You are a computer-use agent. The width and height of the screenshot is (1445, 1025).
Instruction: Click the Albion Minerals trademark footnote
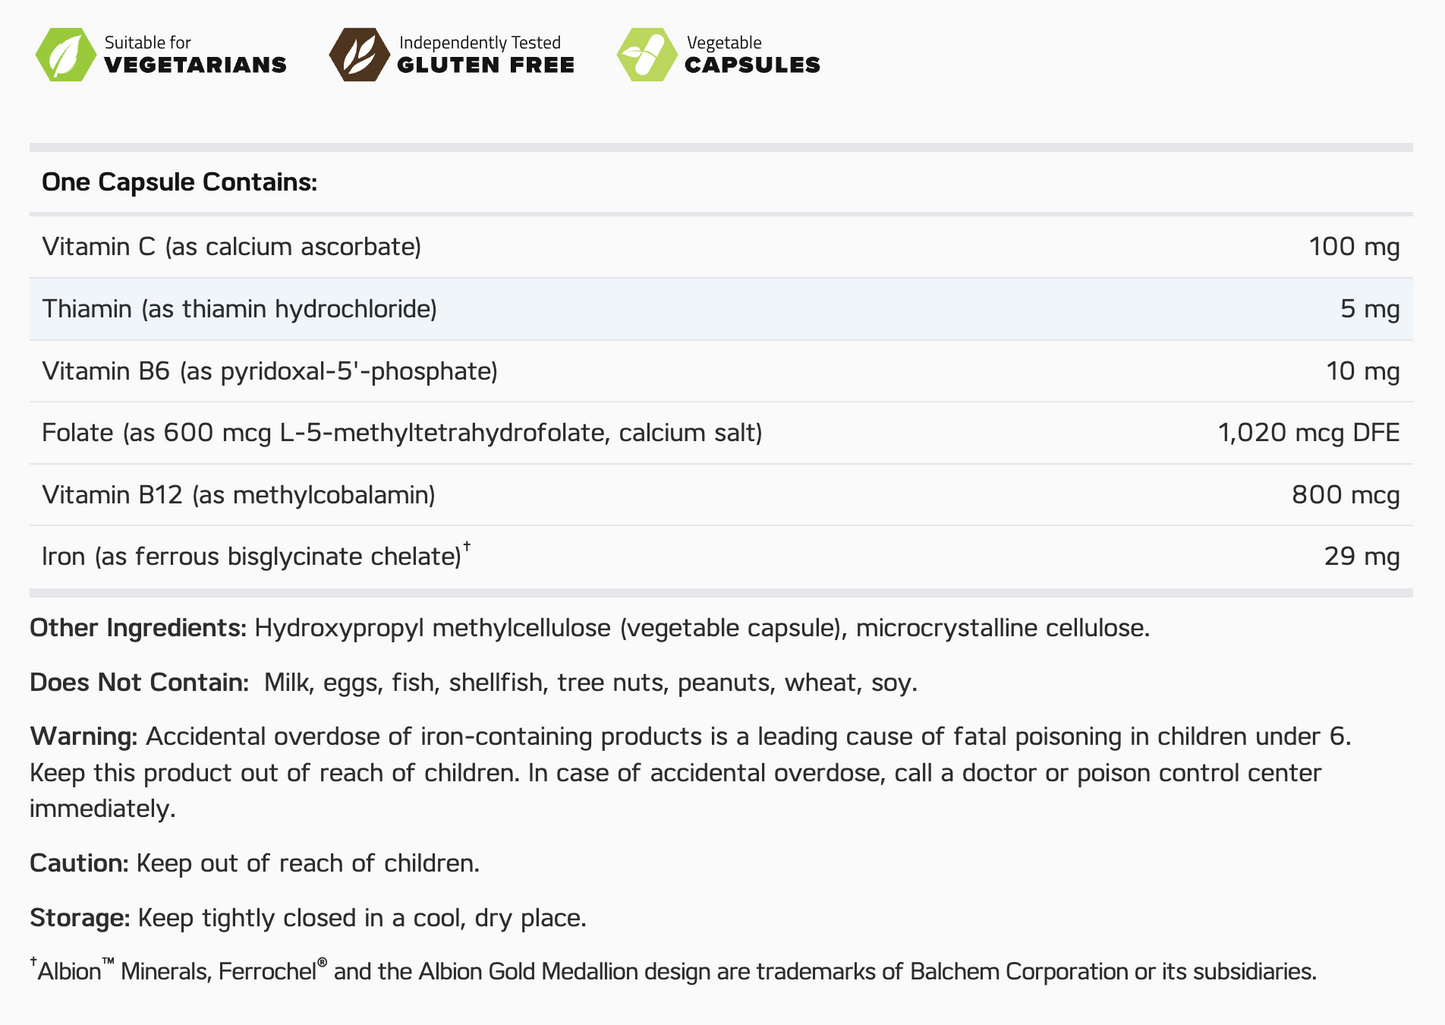[x=673, y=971]
